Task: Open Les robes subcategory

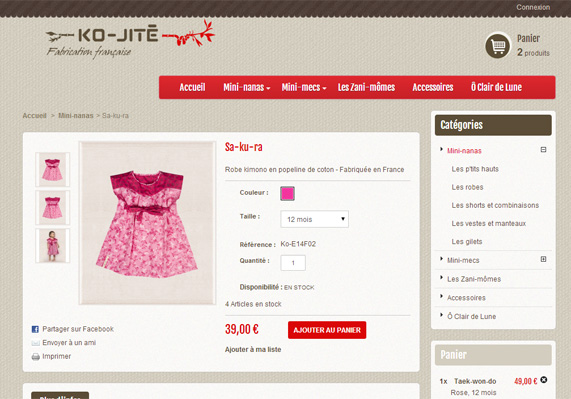Action: pos(467,187)
